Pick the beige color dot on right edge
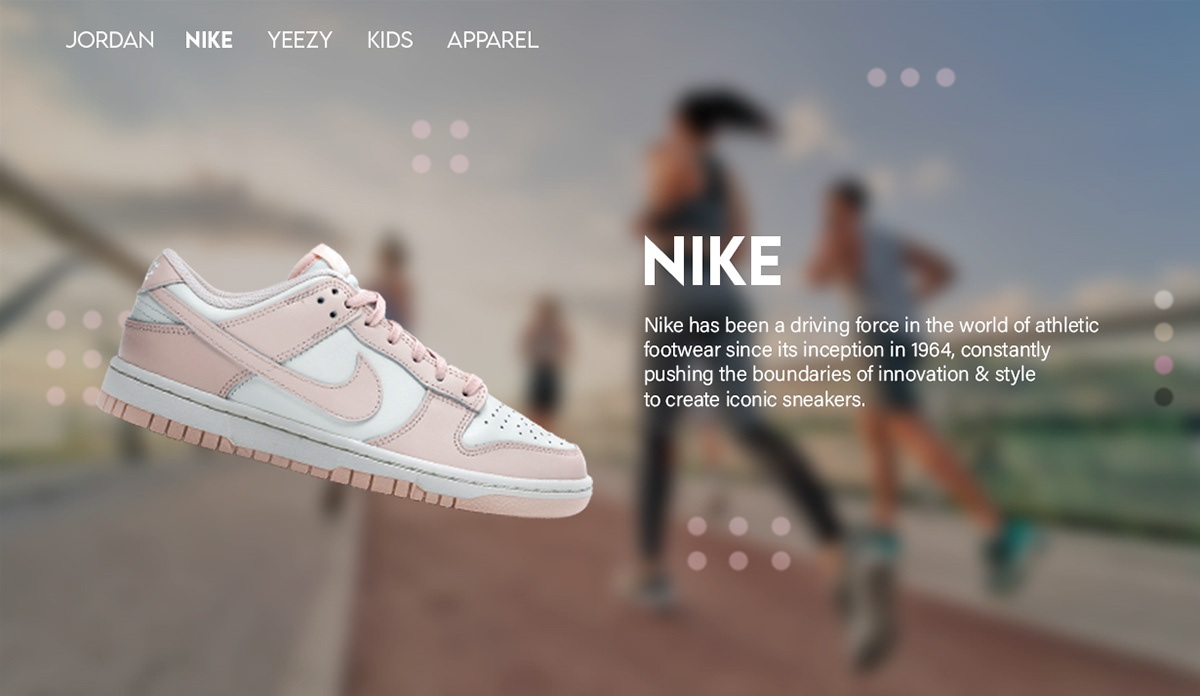 point(1163,332)
